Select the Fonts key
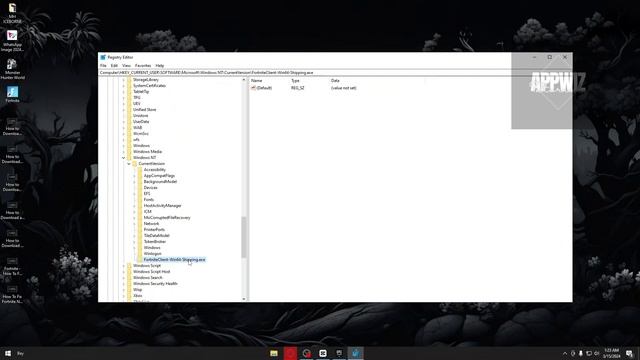Viewport: 640px width, 360px height. [x=149, y=200]
